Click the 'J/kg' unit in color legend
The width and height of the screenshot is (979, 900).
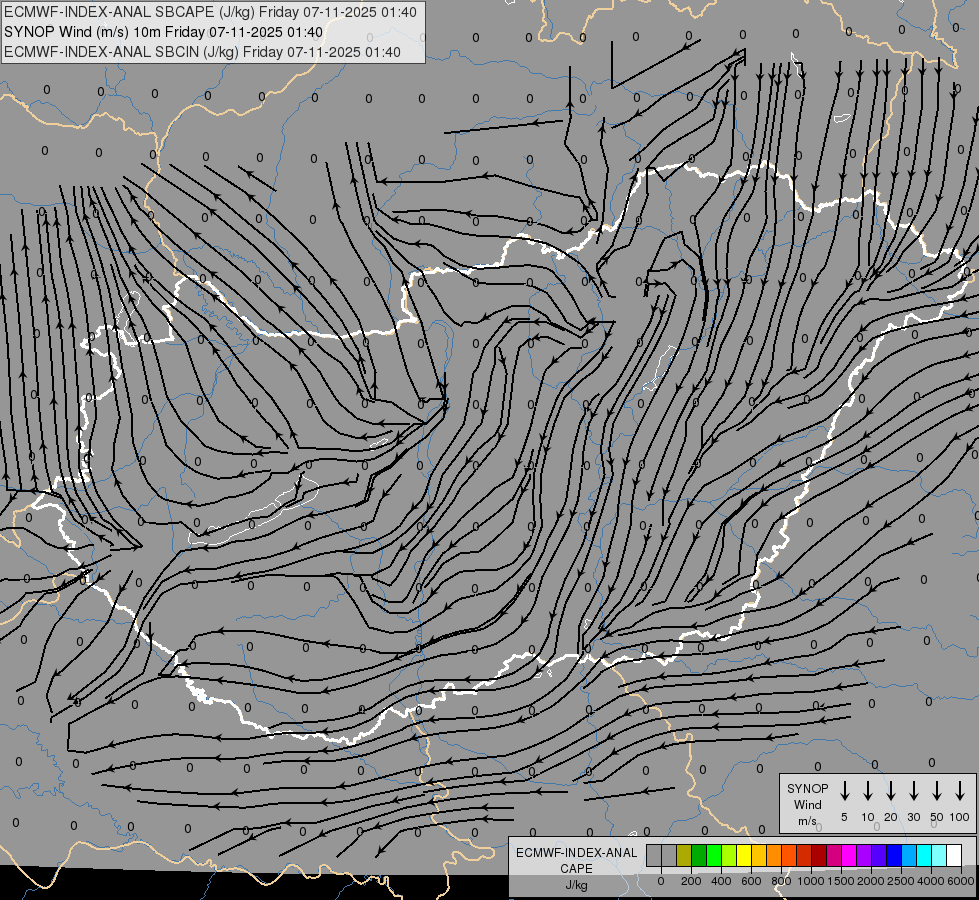(x=576, y=885)
